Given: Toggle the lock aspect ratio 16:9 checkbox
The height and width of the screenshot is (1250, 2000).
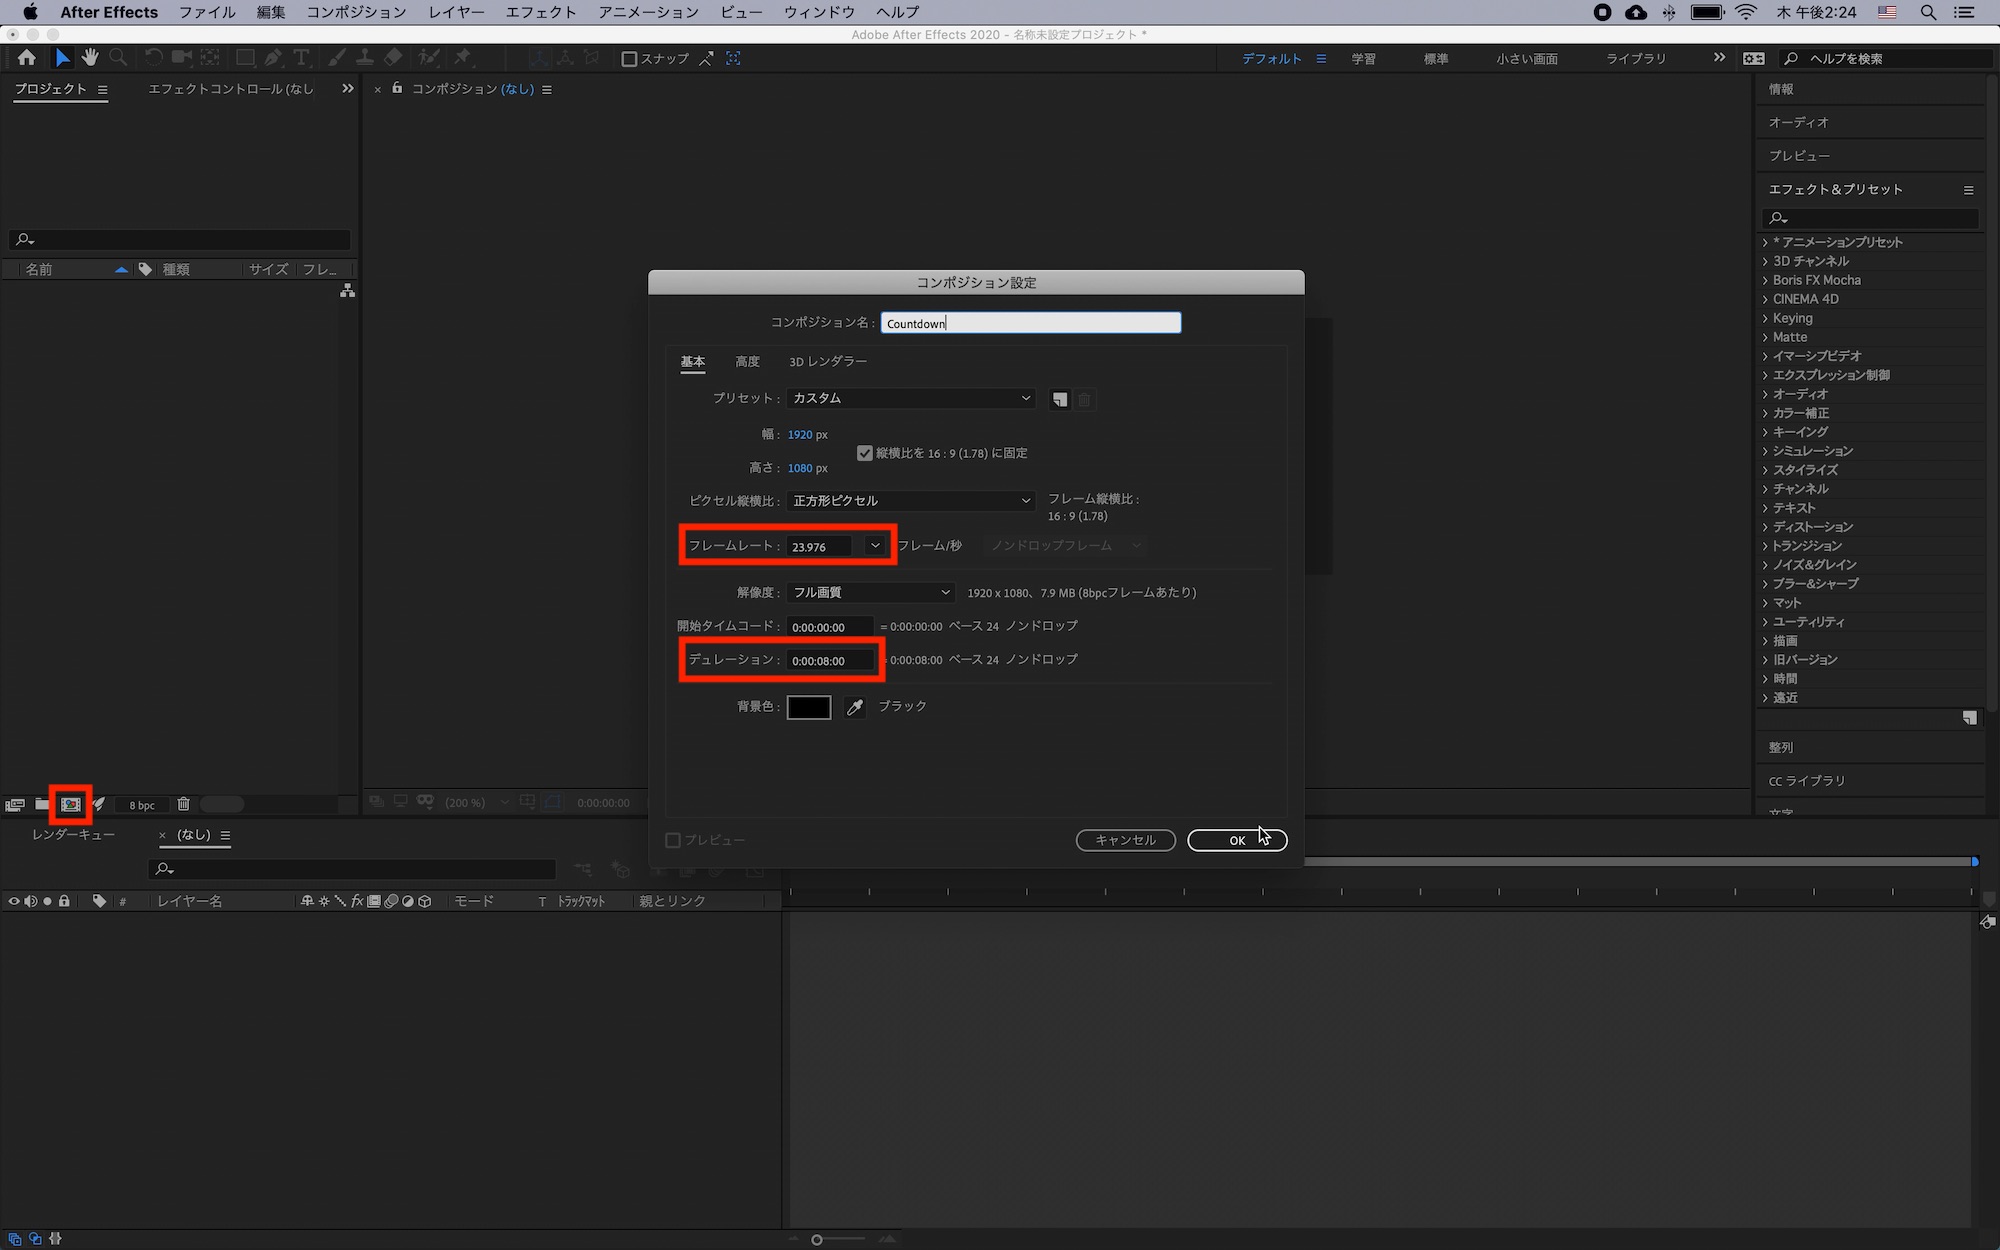Looking at the screenshot, I should (x=865, y=453).
